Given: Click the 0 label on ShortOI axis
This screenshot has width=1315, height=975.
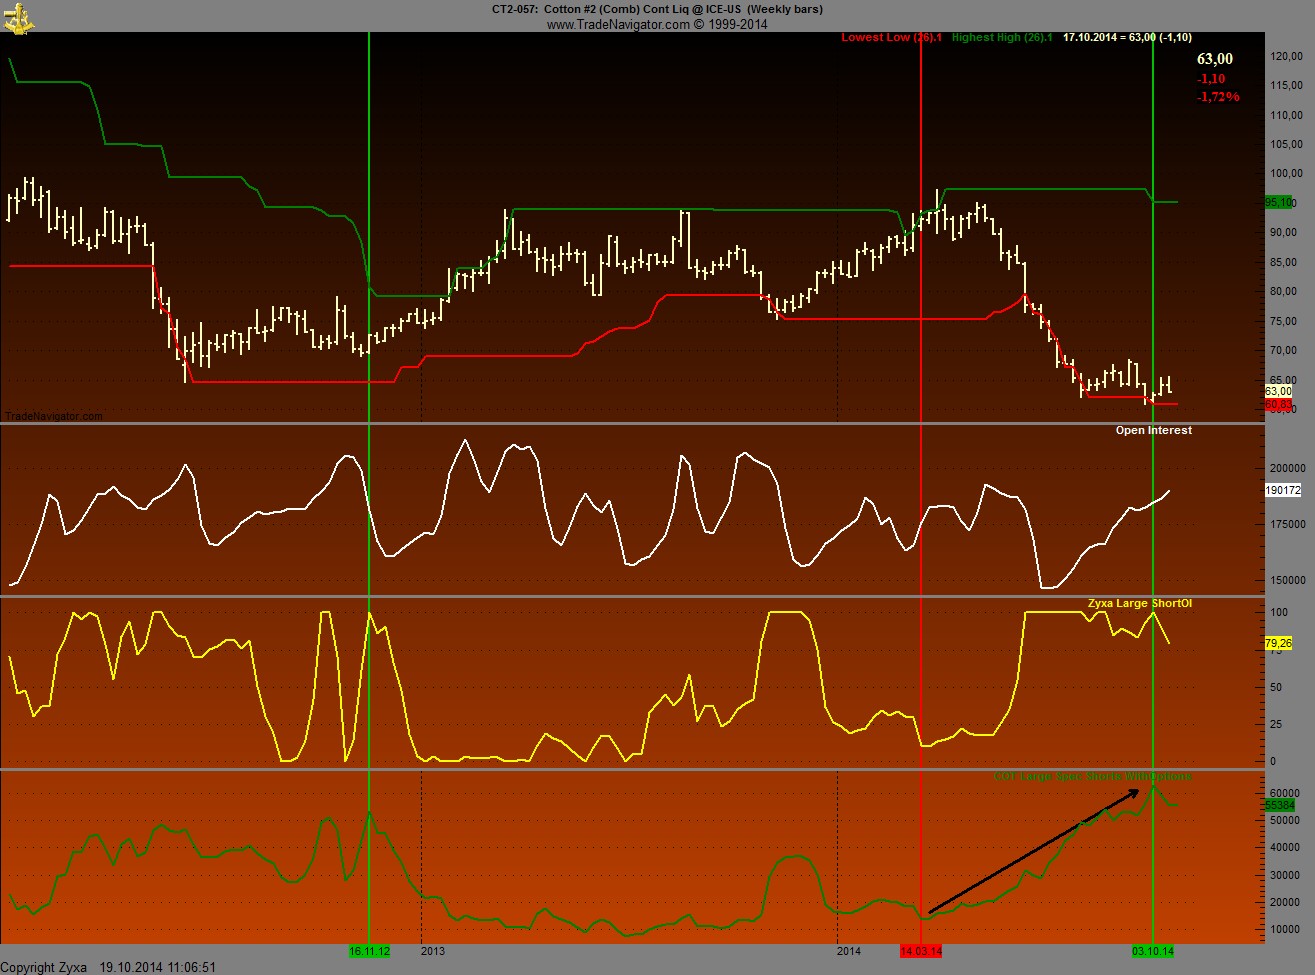Looking at the screenshot, I should [x=1273, y=762].
